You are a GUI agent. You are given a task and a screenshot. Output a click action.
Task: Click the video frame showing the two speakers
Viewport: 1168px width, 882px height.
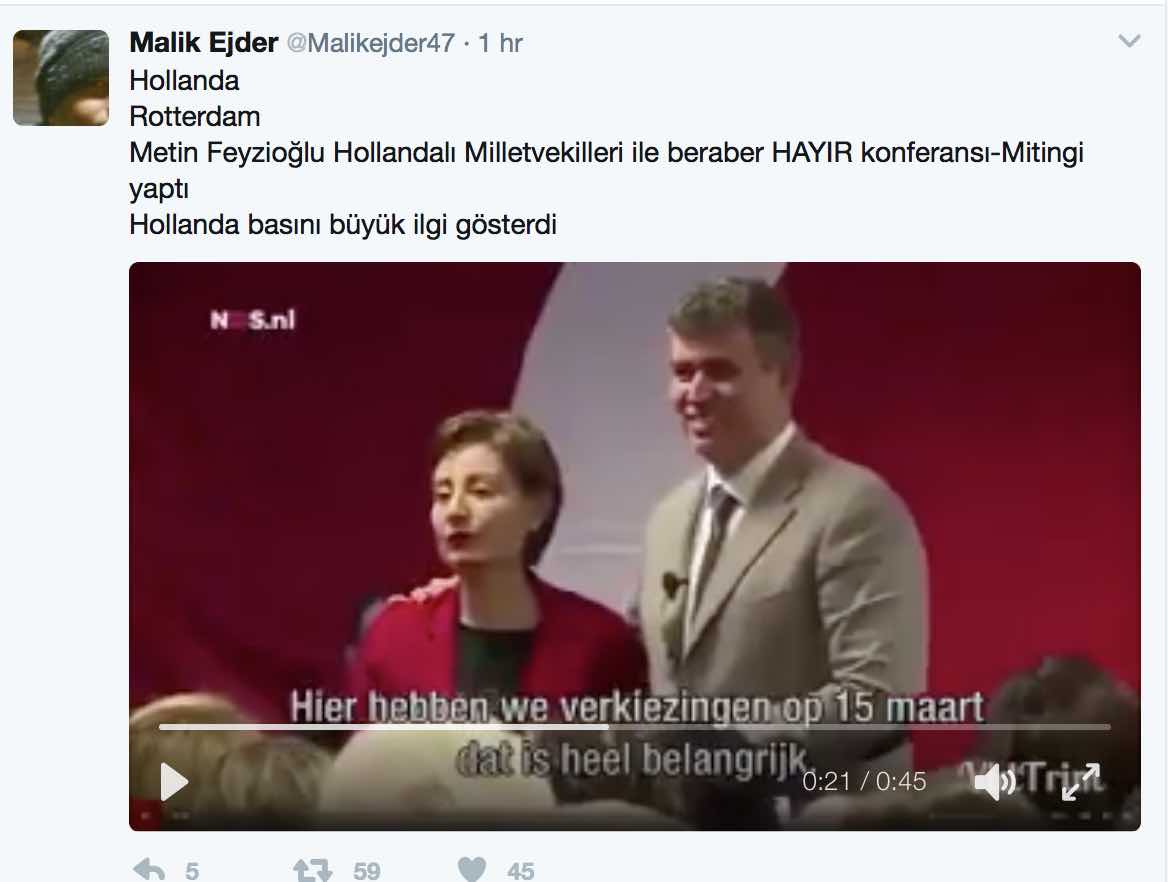(635, 484)
